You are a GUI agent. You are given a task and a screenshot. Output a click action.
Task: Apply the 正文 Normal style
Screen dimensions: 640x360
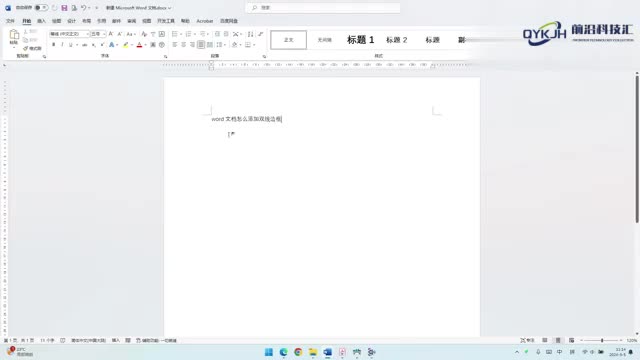click(289, 40)
